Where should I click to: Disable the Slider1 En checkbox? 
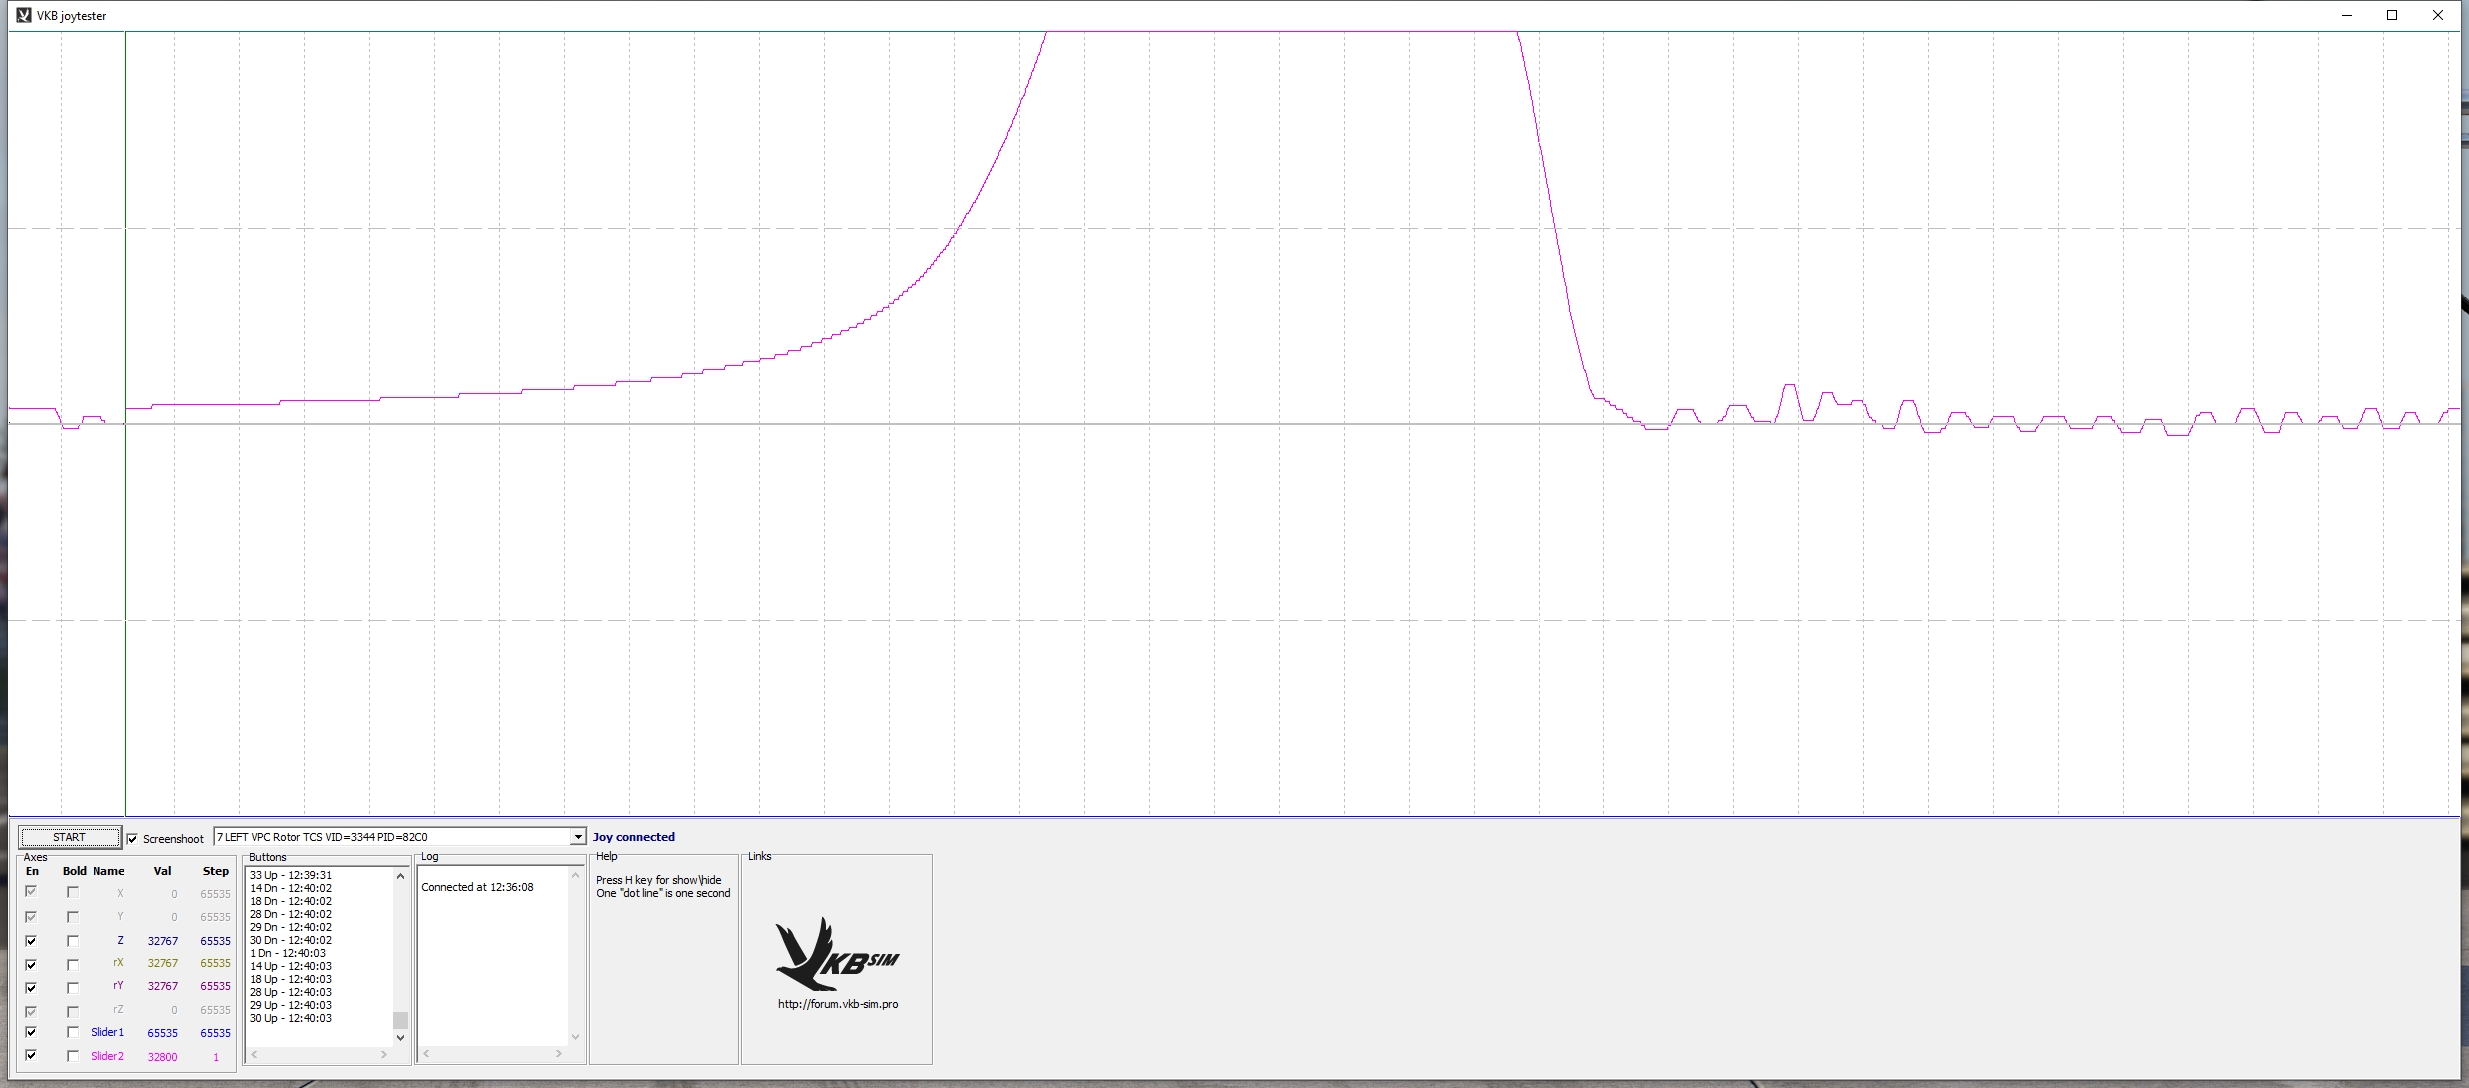pos(31,1032)
